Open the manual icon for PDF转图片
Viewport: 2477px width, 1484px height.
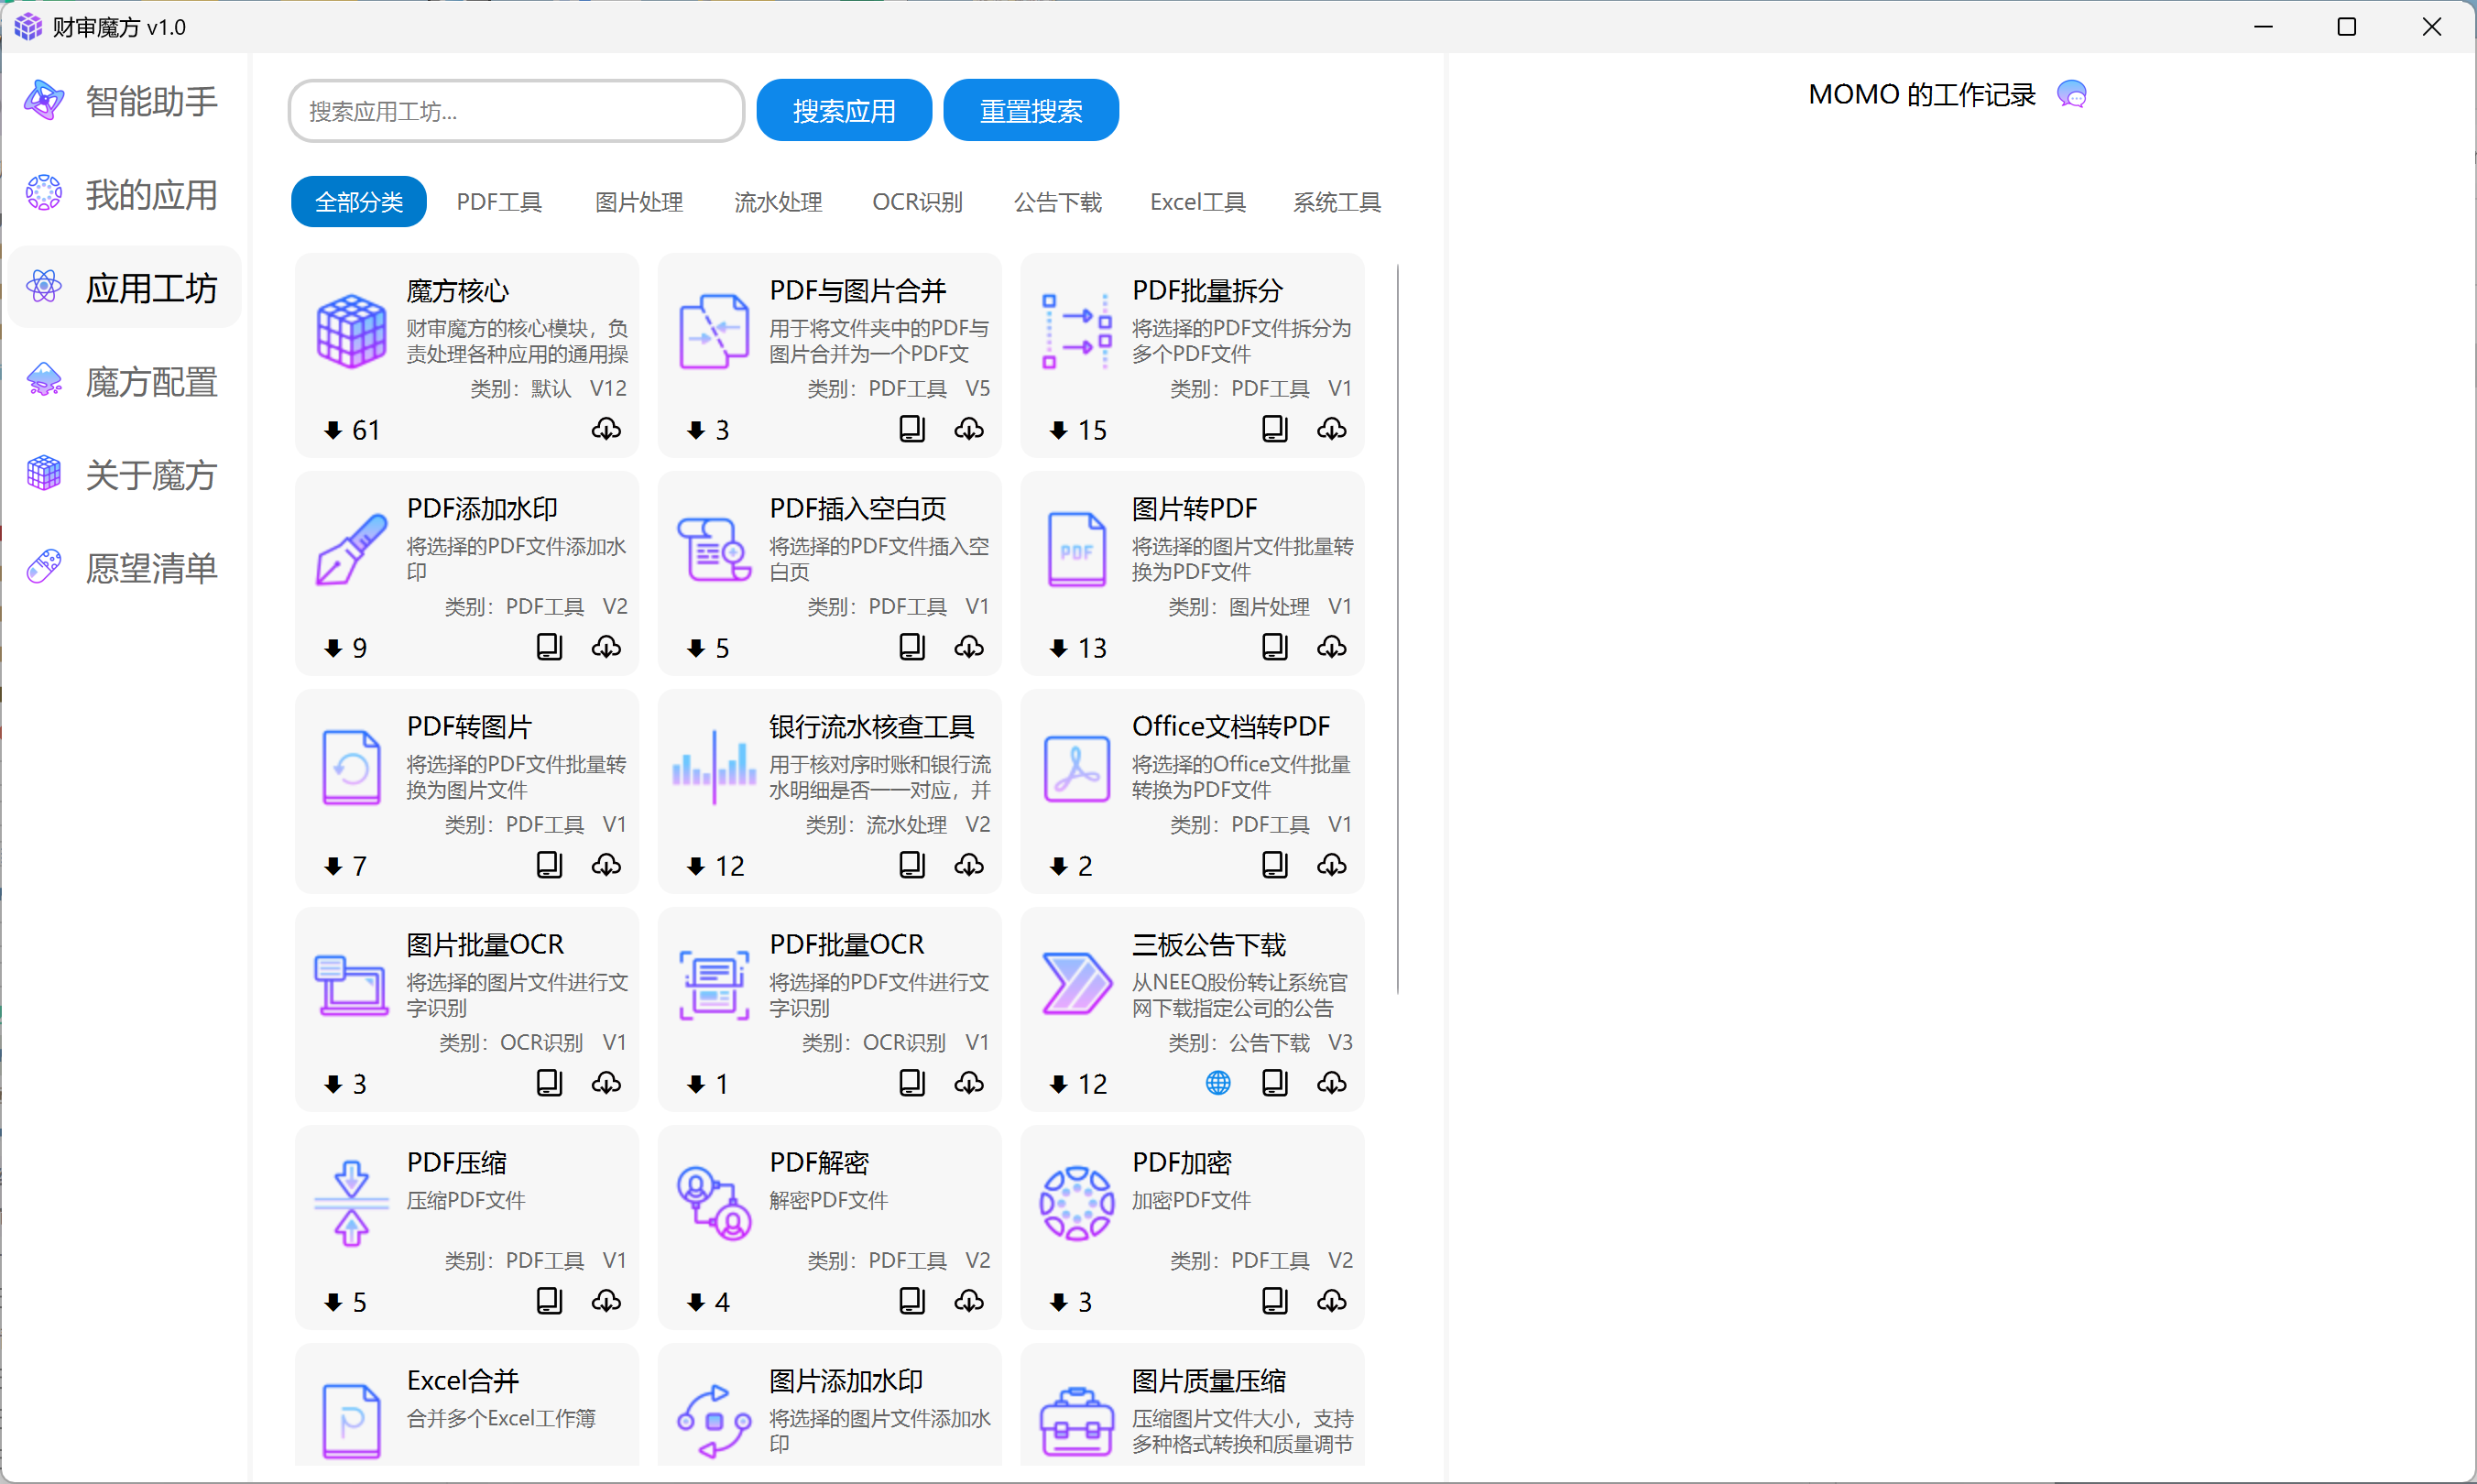coord(549,865)
